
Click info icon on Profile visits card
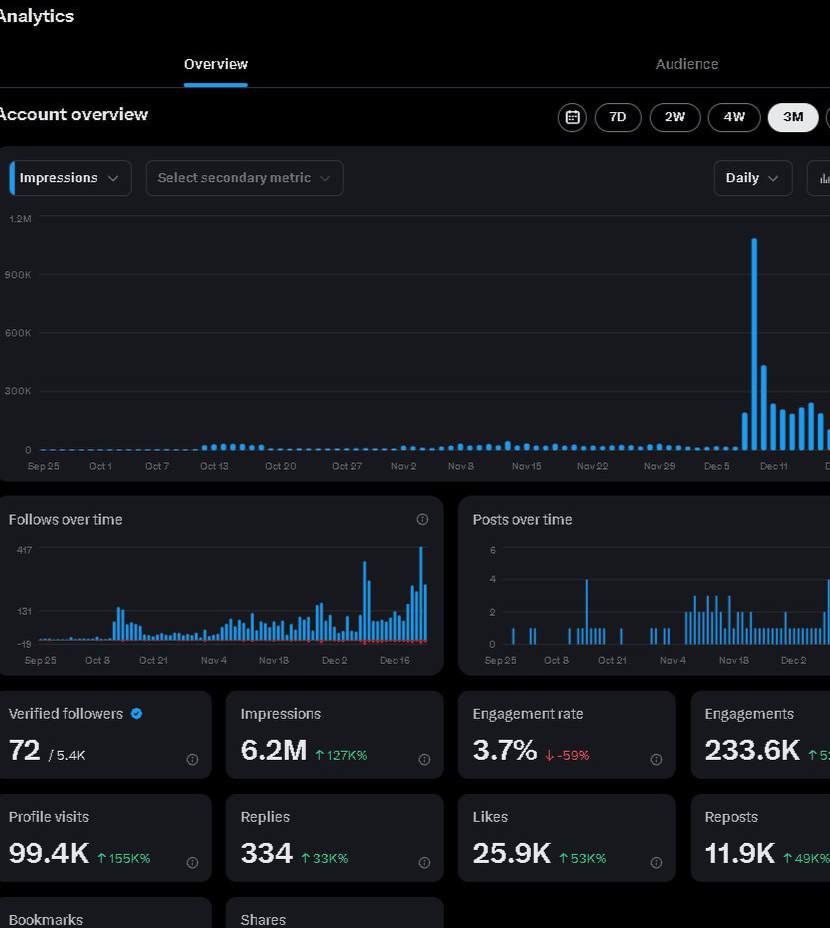pos(192,863)
